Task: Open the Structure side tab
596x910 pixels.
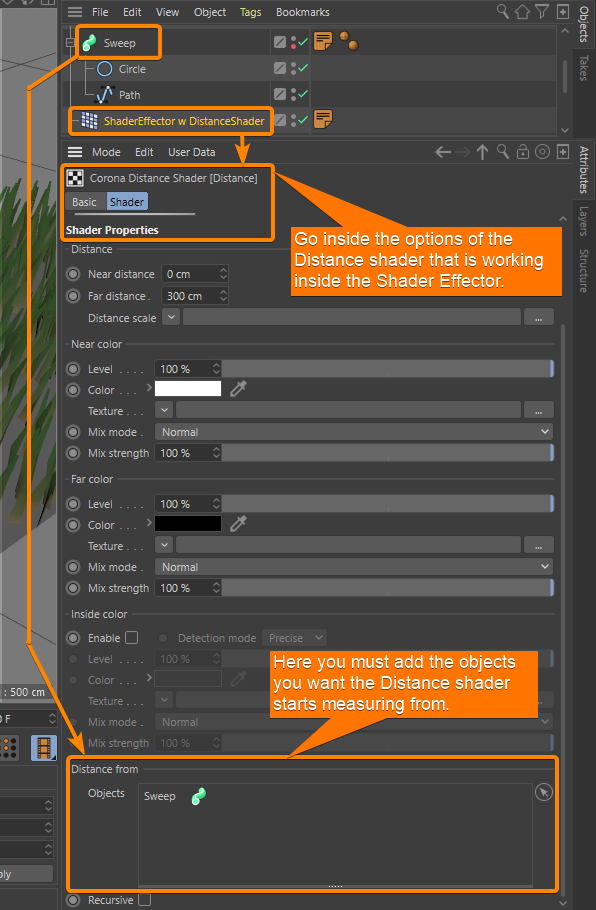Action: click(x=584, y=271)
